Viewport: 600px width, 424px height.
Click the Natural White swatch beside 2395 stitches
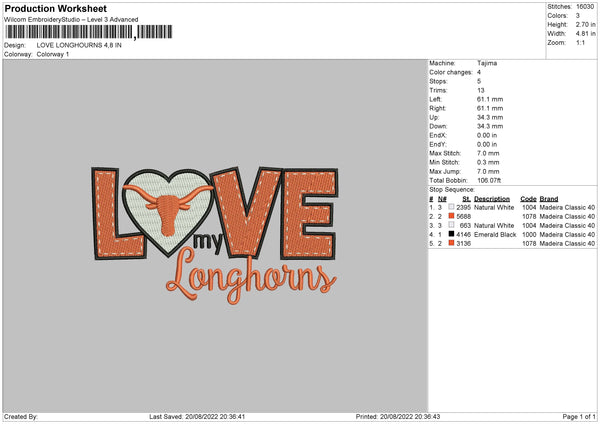tap(451, 207)
